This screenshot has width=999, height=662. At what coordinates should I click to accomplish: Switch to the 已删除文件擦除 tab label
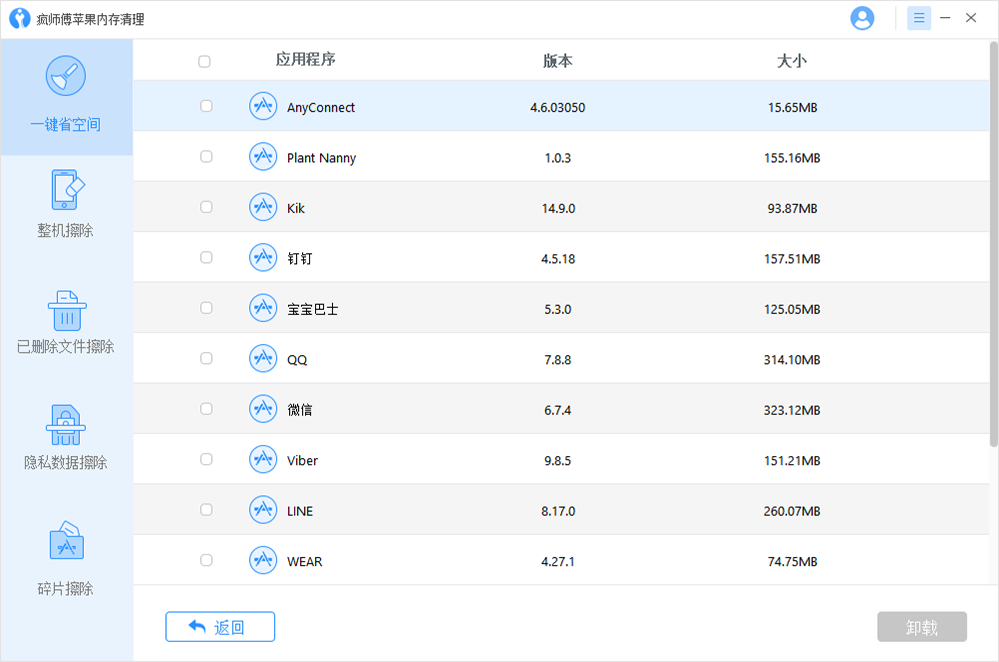[66, 347]
